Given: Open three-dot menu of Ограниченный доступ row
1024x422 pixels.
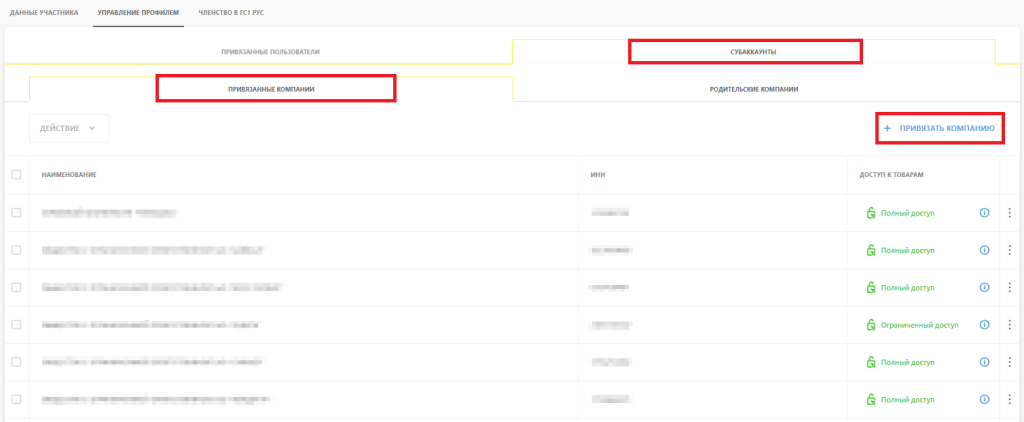Looking at the screenshot, I should 1010,325.
